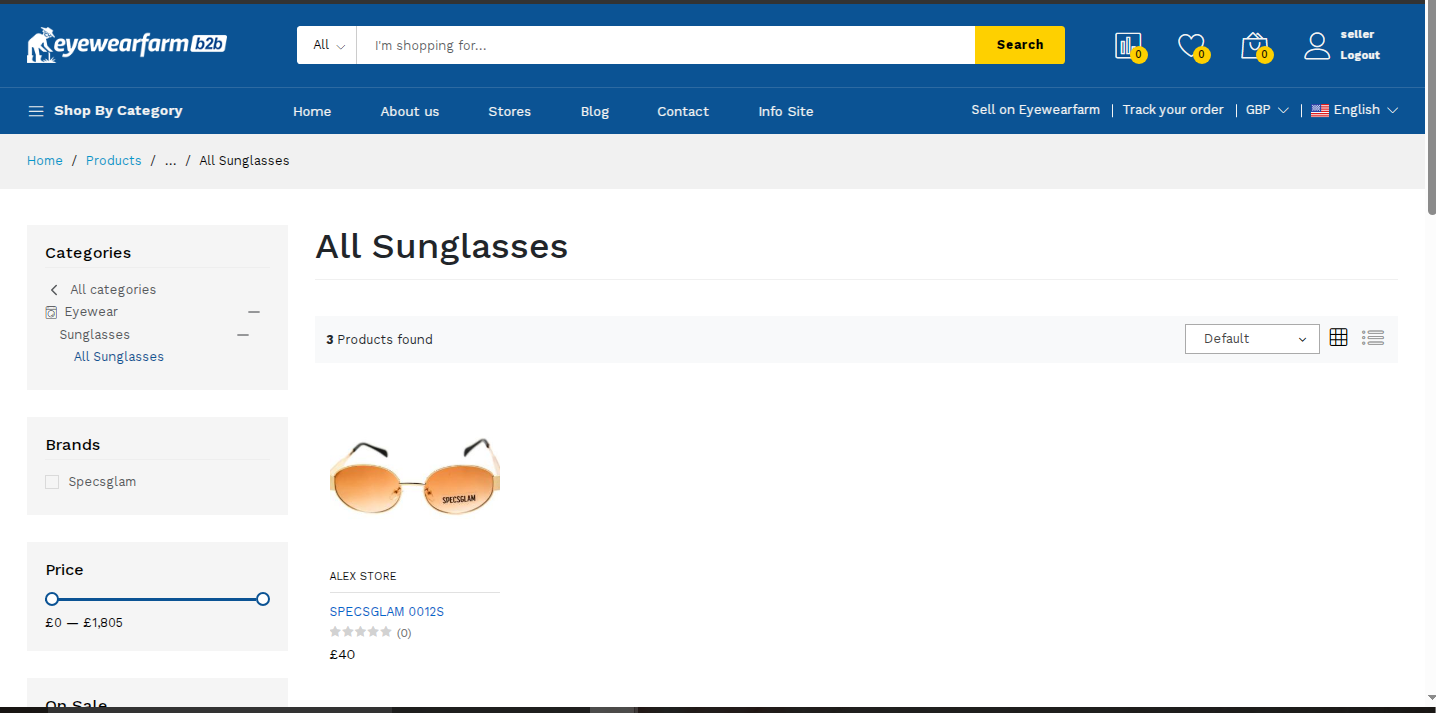Collapse the Eyewear category
This screenshot has width=1436, height=713.
(x=254, y=312)
